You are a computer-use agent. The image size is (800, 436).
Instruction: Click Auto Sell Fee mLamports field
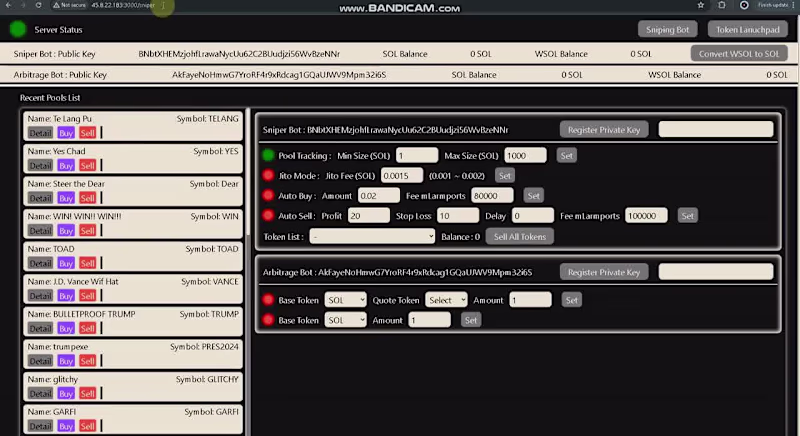click(646, 215)
